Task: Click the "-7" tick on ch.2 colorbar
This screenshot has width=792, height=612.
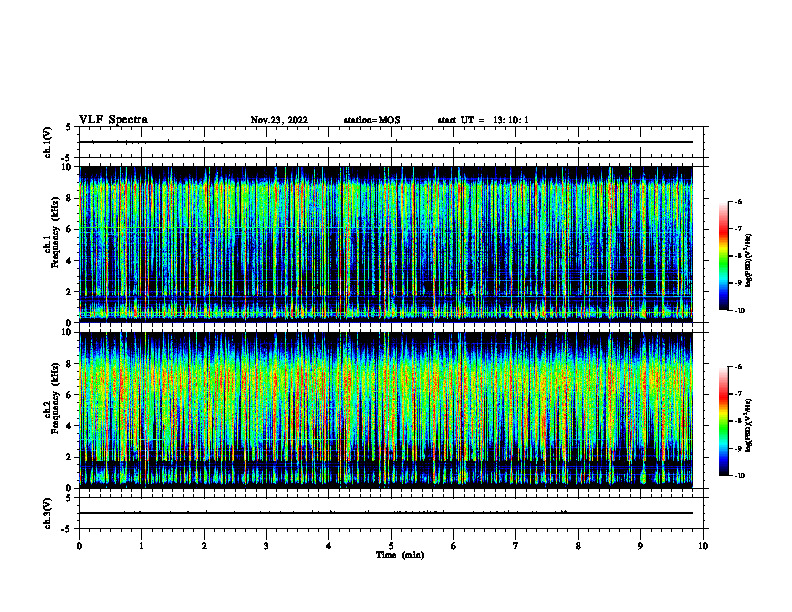Action: [x=738, y=394]
